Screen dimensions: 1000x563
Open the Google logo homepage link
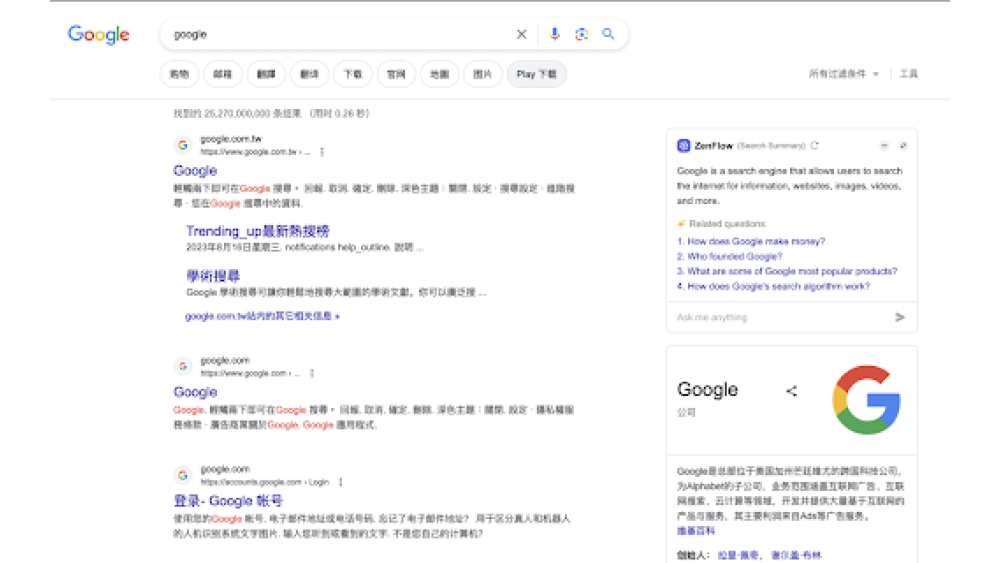tap(98, 34)
